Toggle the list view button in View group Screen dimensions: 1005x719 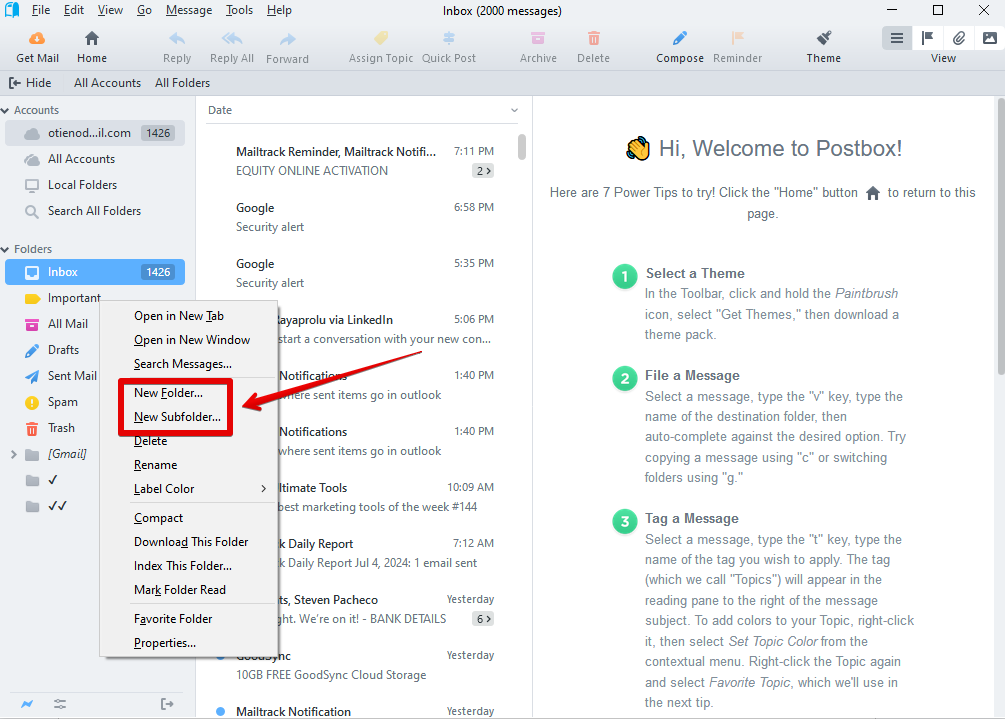(897, 38)
